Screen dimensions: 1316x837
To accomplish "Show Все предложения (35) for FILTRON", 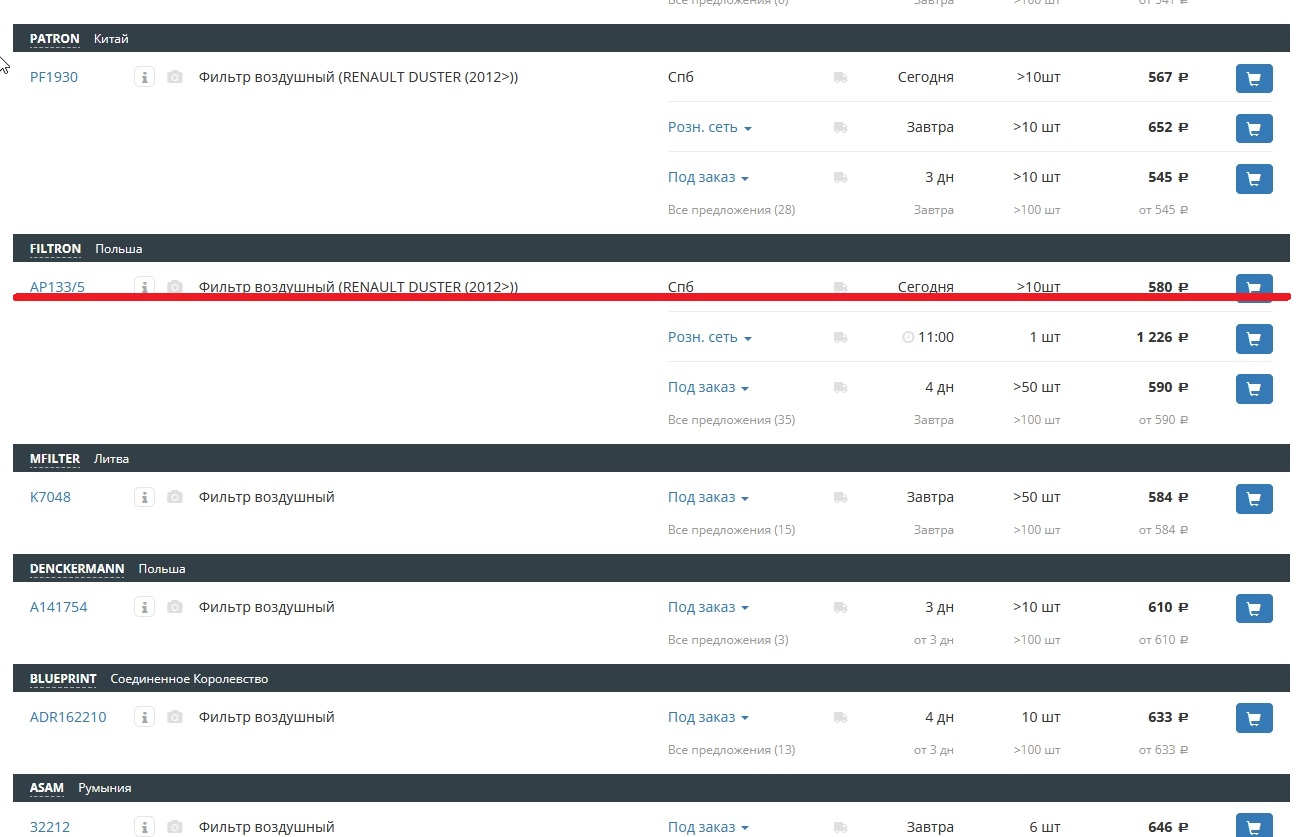I will point(731,420).
